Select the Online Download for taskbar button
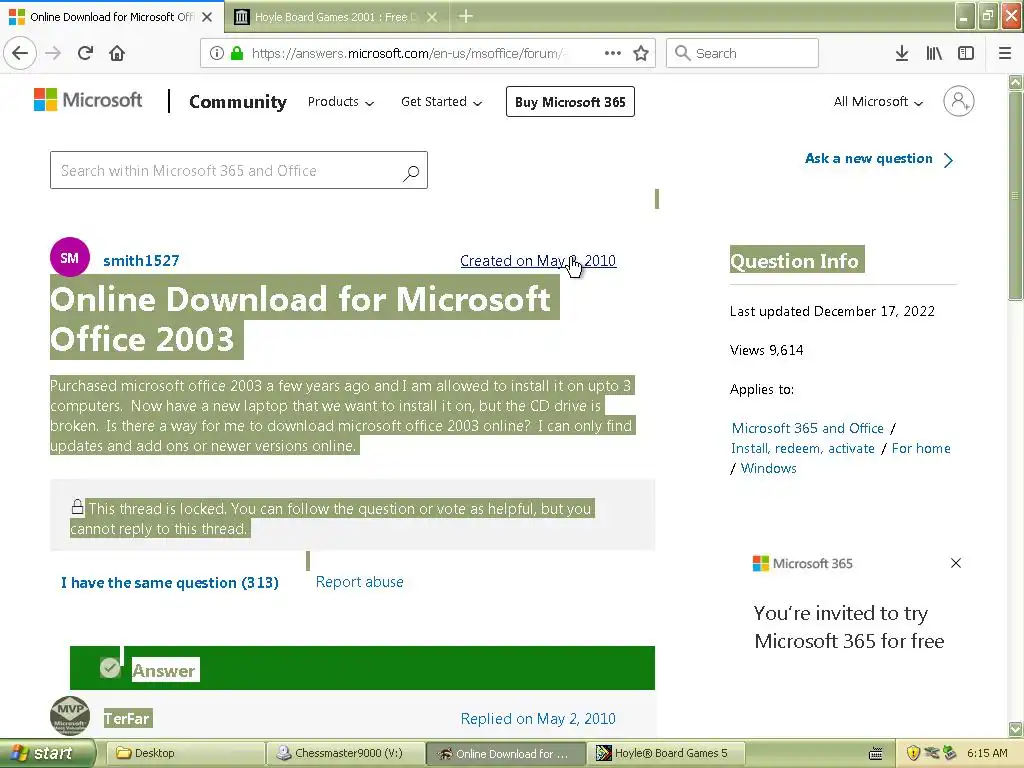1024x768 pixels. (x=505, y=754)
